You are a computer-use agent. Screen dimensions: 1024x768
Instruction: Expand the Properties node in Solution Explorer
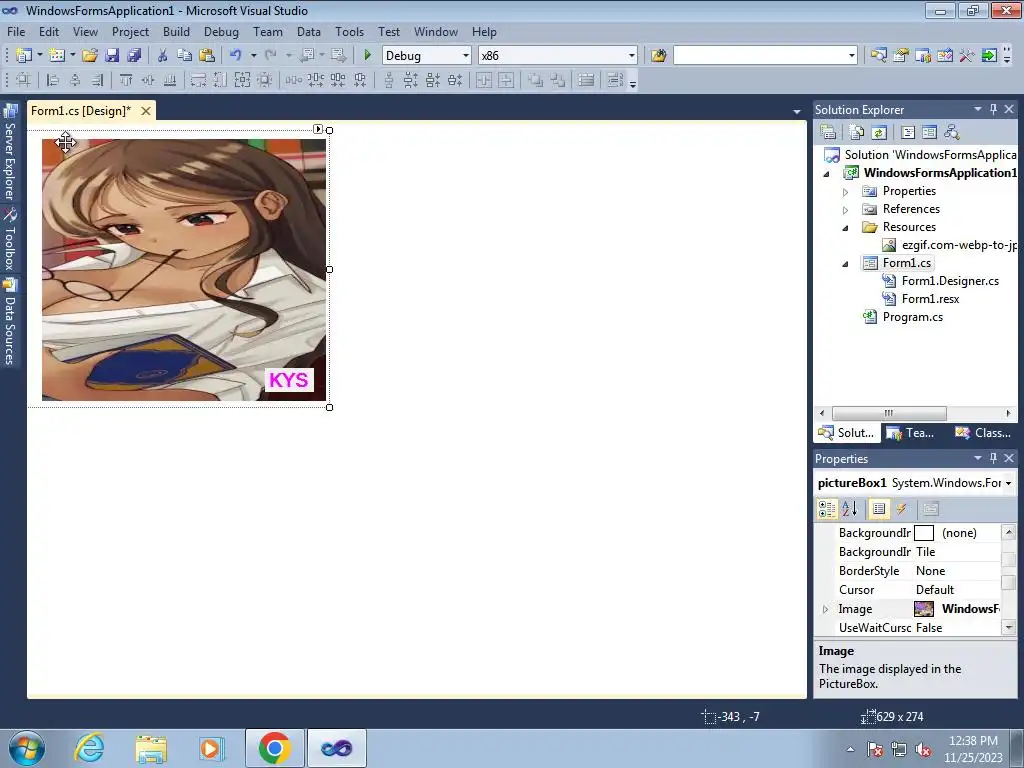846,192
